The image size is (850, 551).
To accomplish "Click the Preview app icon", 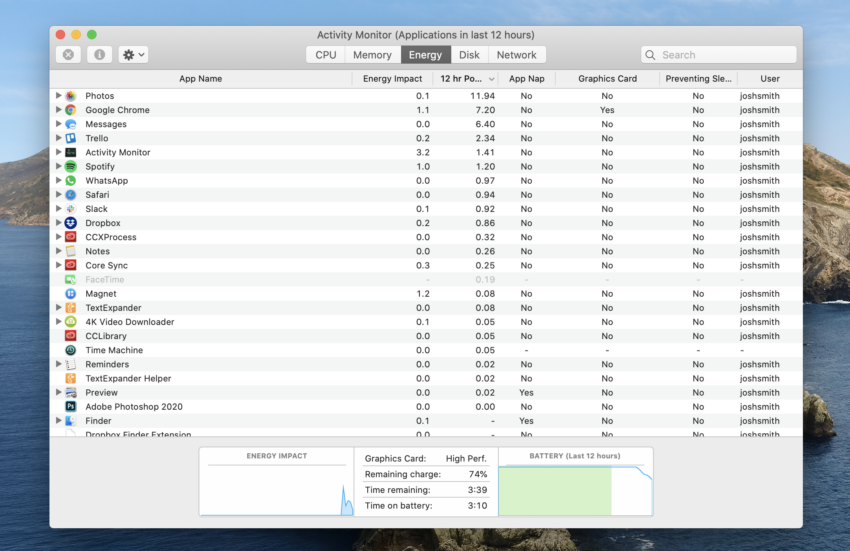I will click(x=70, y=392).
